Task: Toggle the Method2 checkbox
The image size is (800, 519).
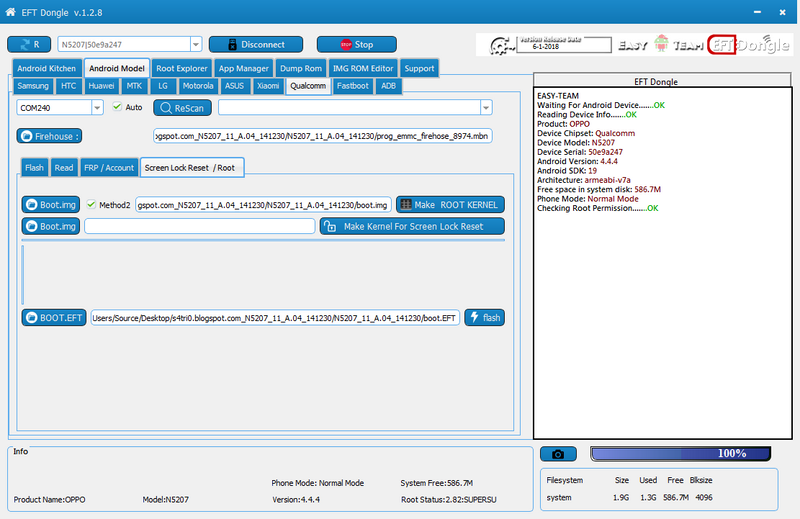Action: pos(91,204)
